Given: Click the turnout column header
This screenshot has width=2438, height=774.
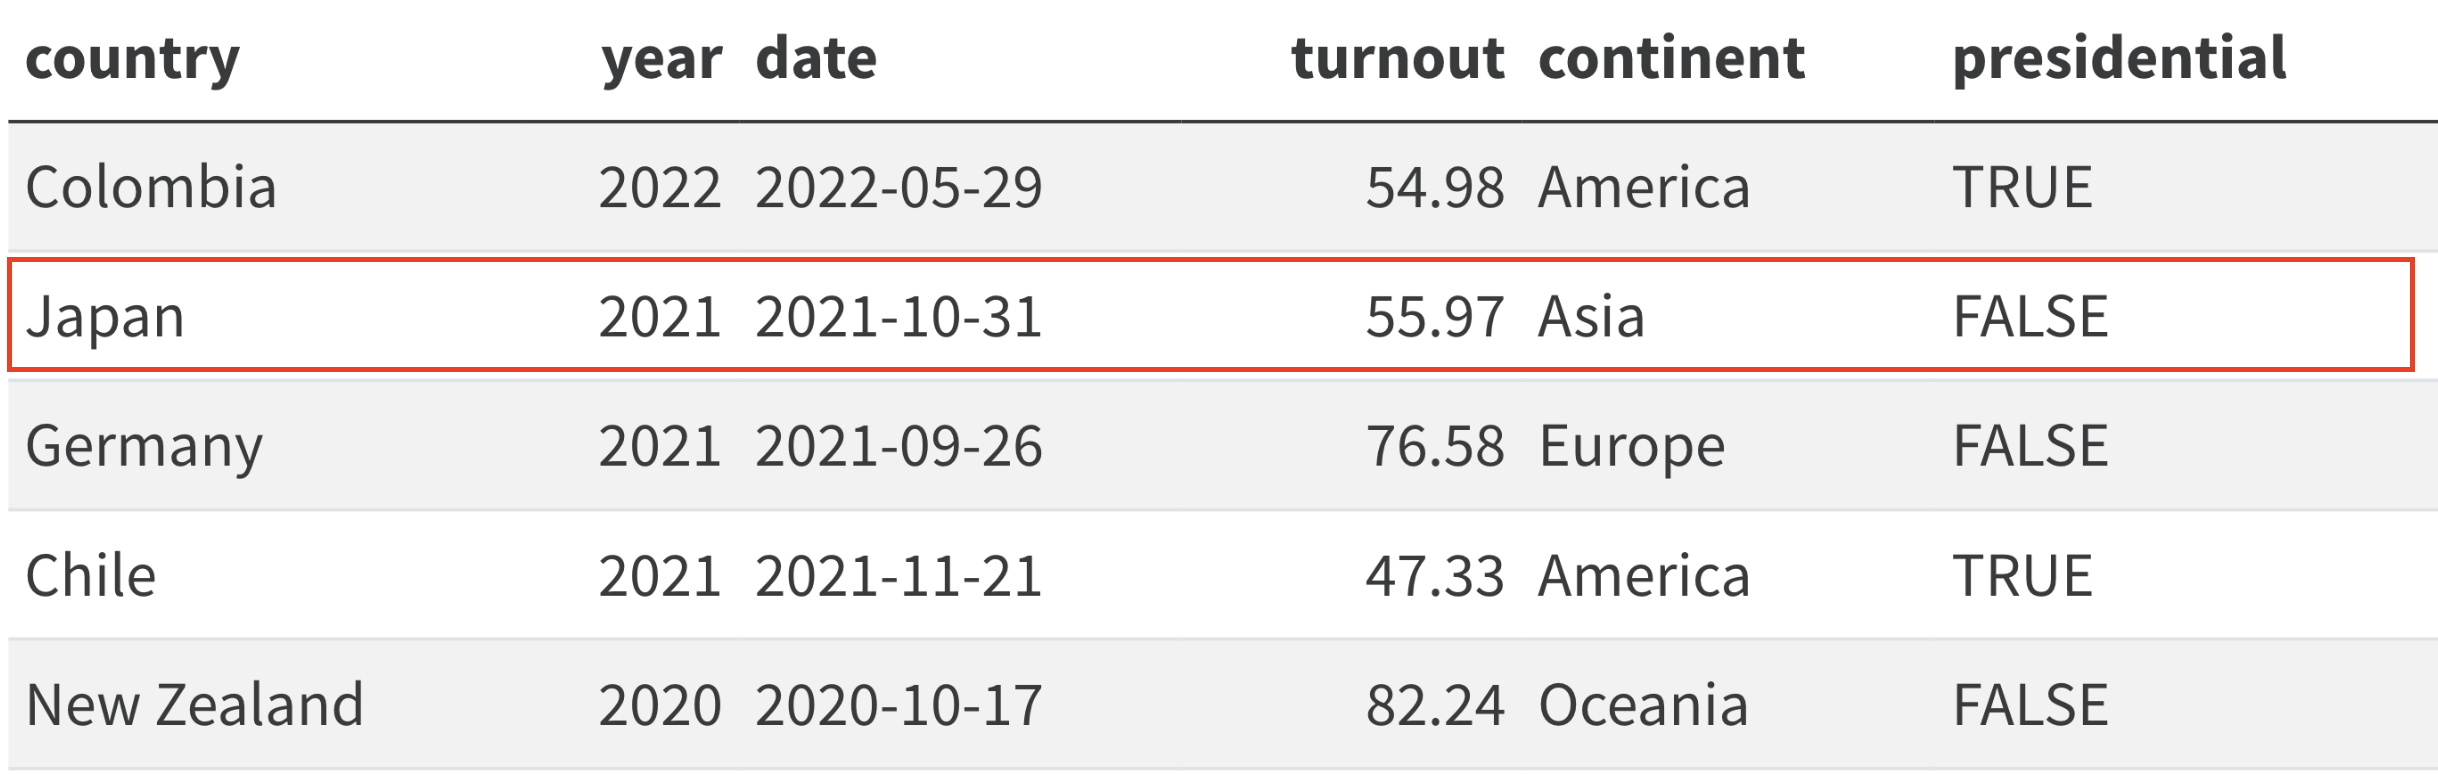Looking at the screenshot, I should 1397,58.
